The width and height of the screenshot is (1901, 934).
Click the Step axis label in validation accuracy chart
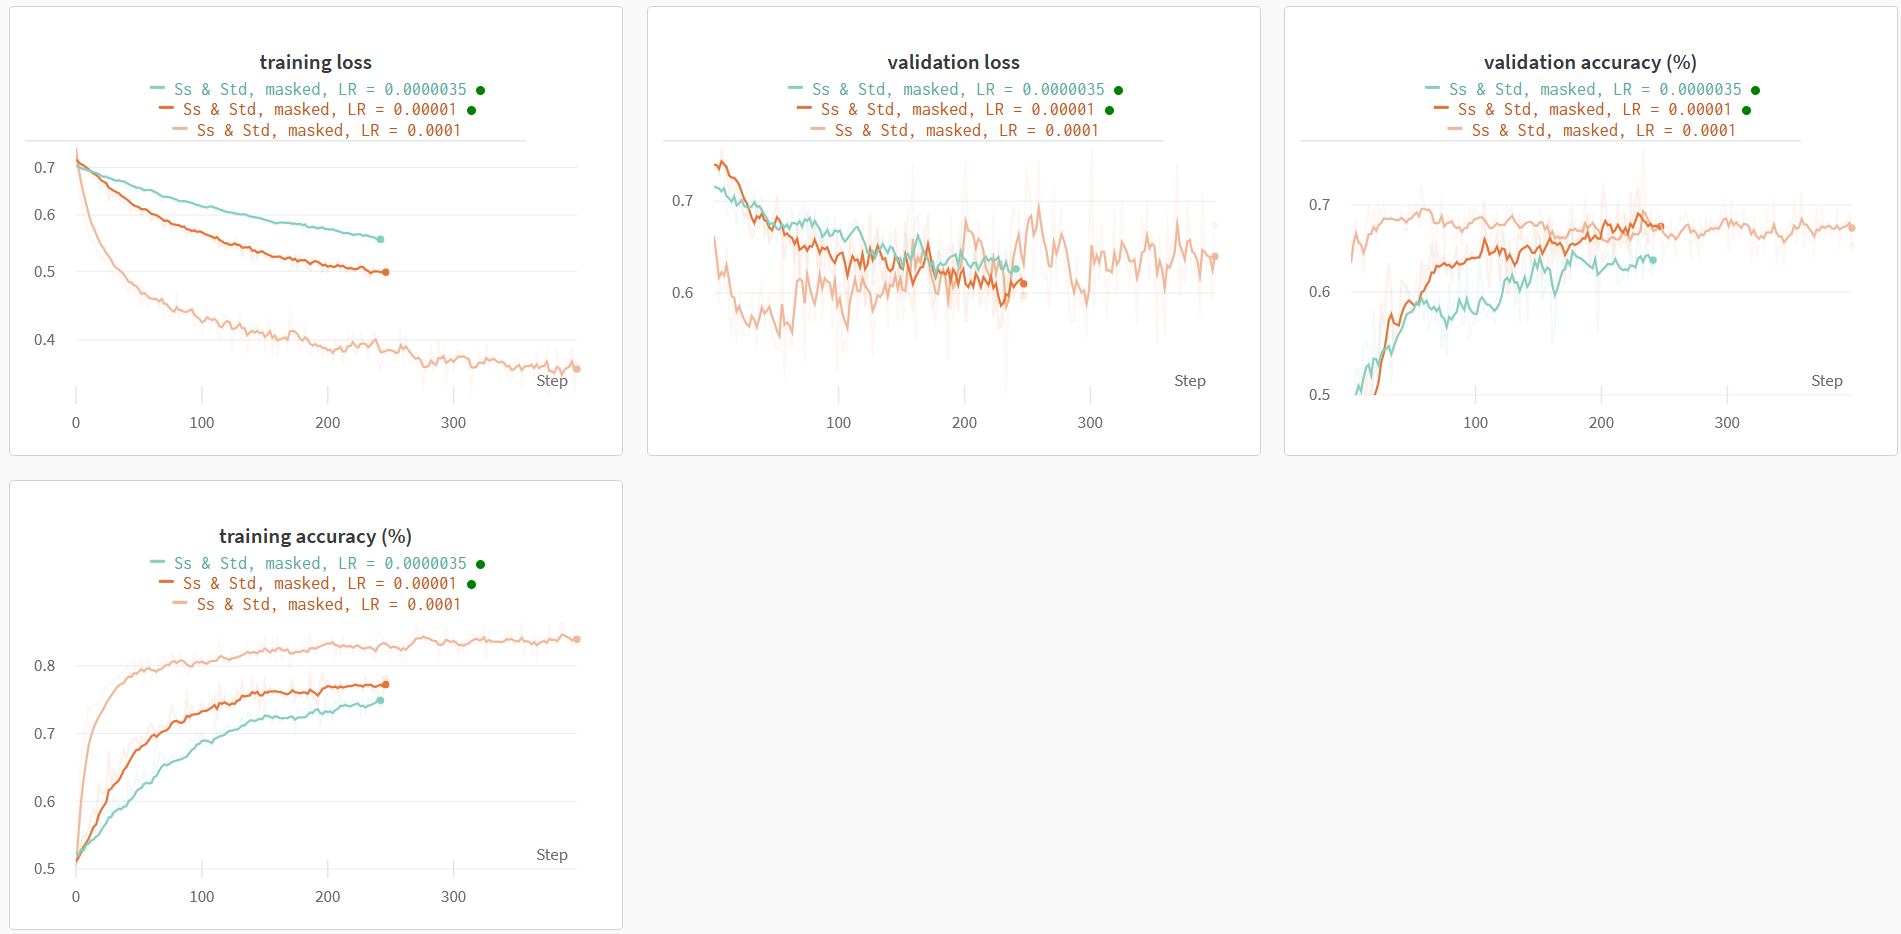(x=1827, y=381)
